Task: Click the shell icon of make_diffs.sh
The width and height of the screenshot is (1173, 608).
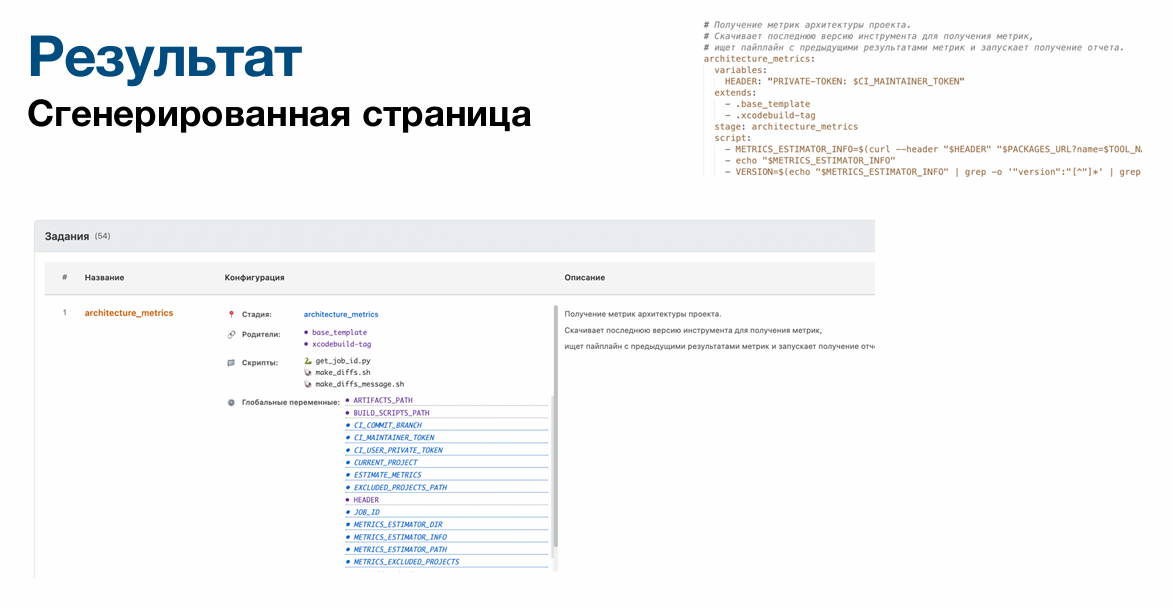Action: tap(307, 372)
